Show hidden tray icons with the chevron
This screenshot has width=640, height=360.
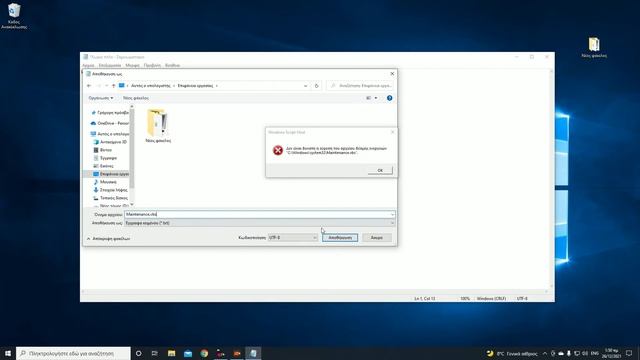coord(544,353)
